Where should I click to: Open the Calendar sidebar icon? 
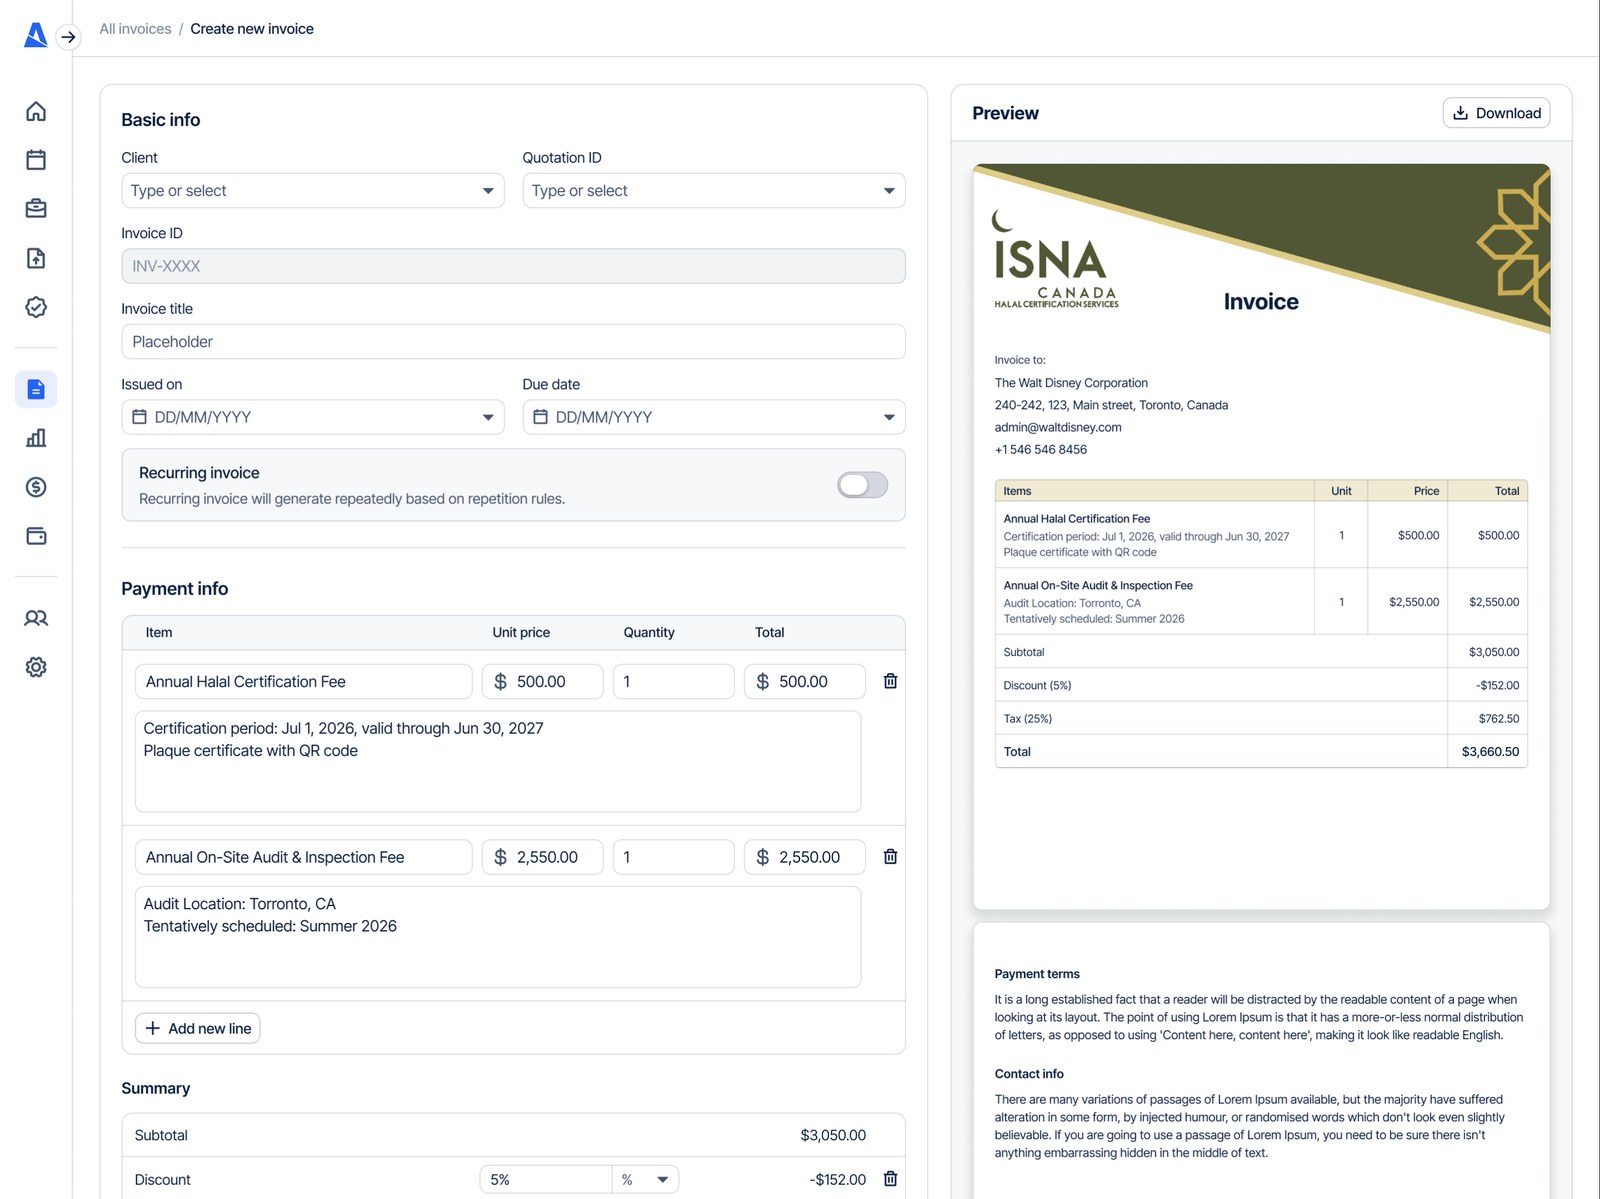point(36,160)
